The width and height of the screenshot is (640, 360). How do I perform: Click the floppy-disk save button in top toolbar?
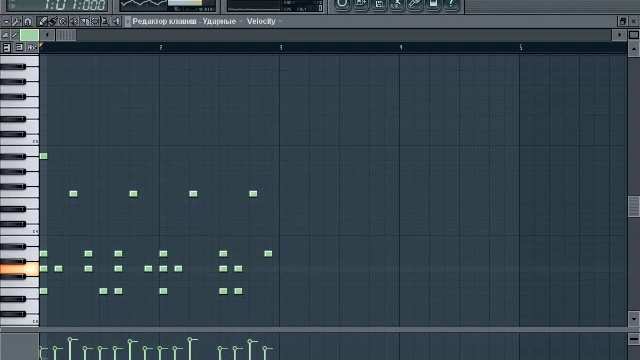tap(379, 4)
